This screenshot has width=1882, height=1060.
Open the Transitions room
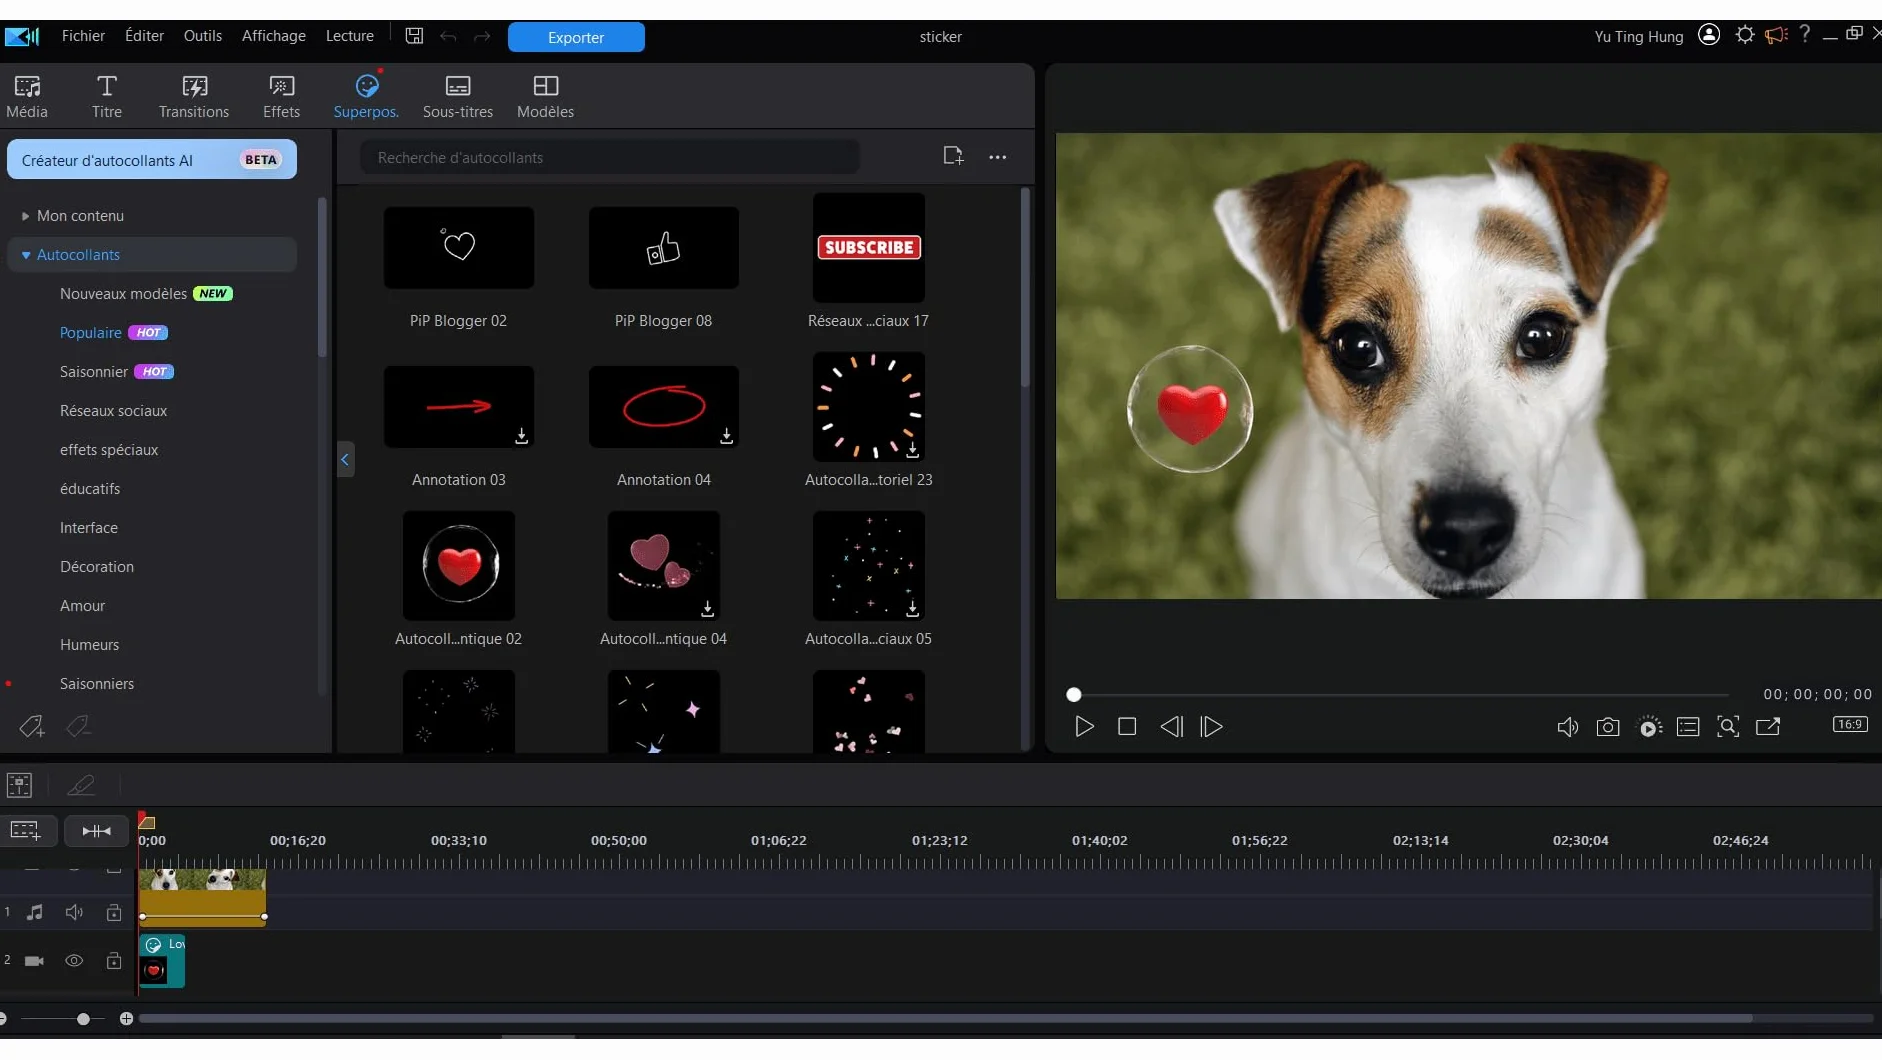(194, 97)
